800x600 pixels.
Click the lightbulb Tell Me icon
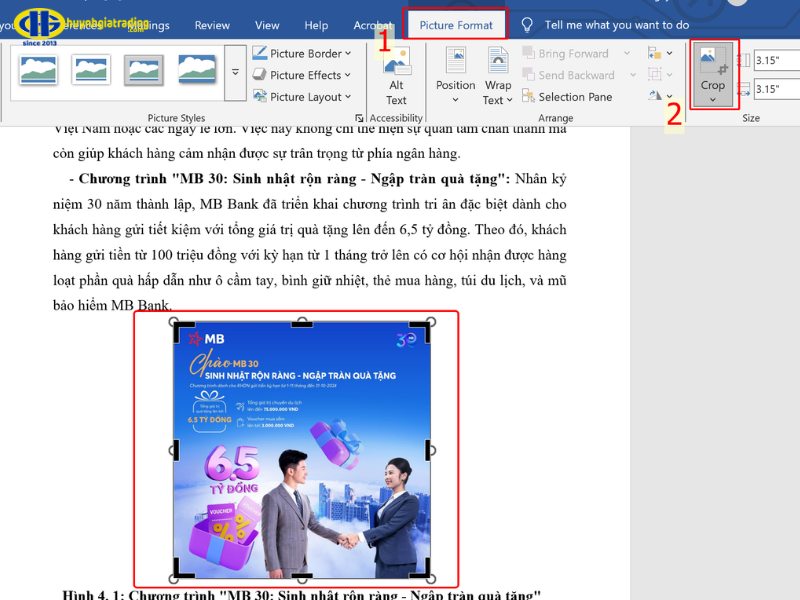pos(527,25)
